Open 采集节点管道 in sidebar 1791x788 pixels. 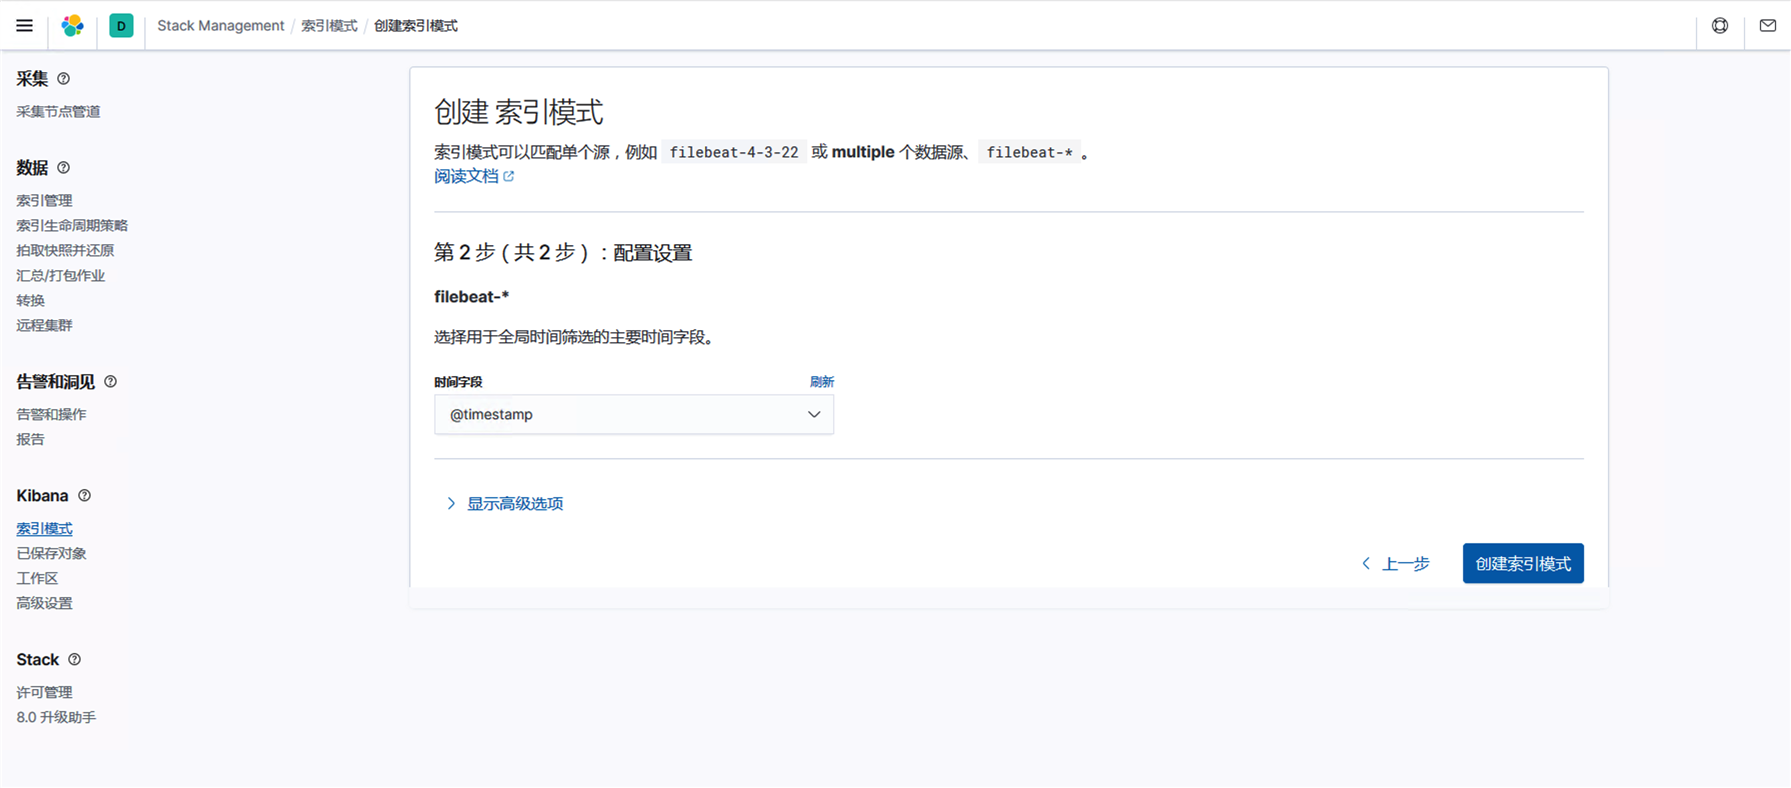point(58,112)
